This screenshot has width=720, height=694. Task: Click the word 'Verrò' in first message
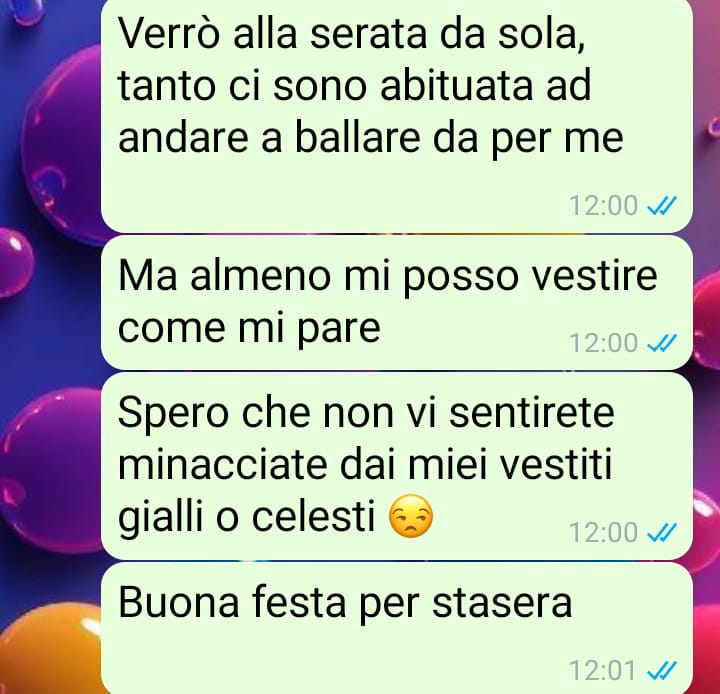[x=169, y=33]
